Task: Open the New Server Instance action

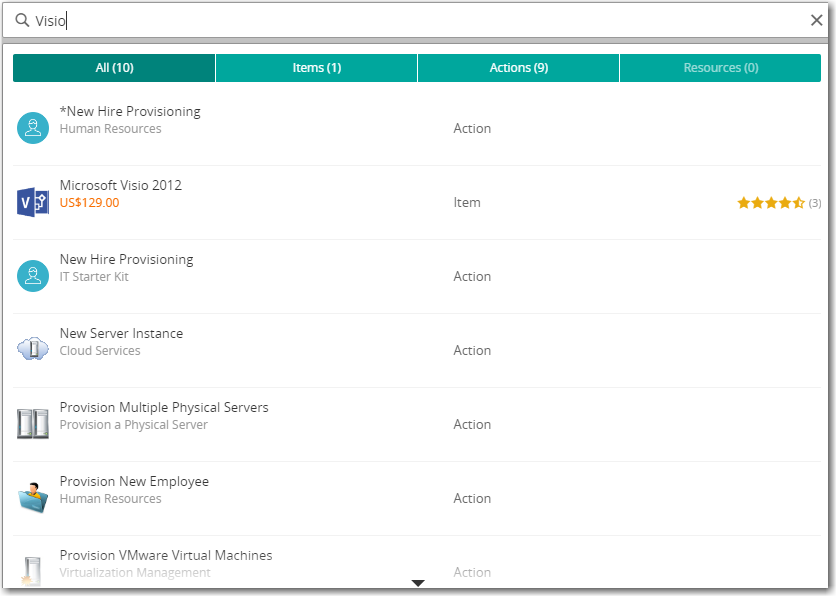Action: 121,333
